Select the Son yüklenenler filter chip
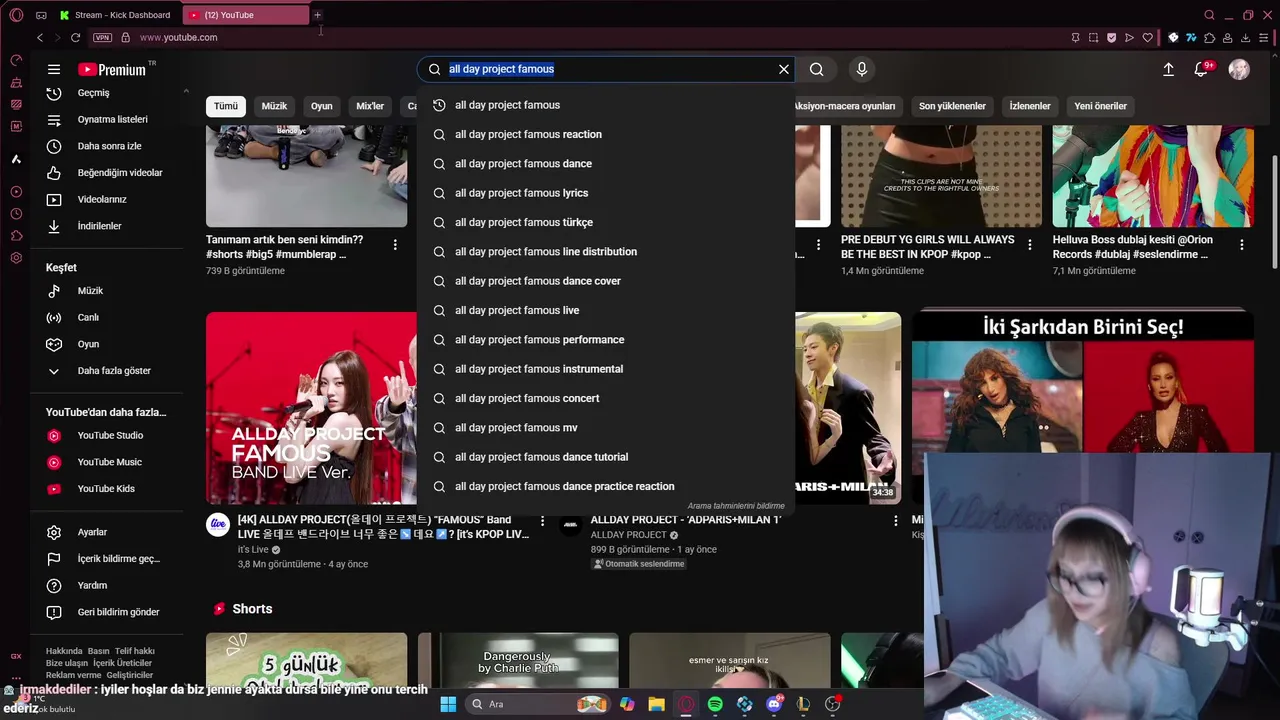The image size is (1280, 720). point(952,106)
